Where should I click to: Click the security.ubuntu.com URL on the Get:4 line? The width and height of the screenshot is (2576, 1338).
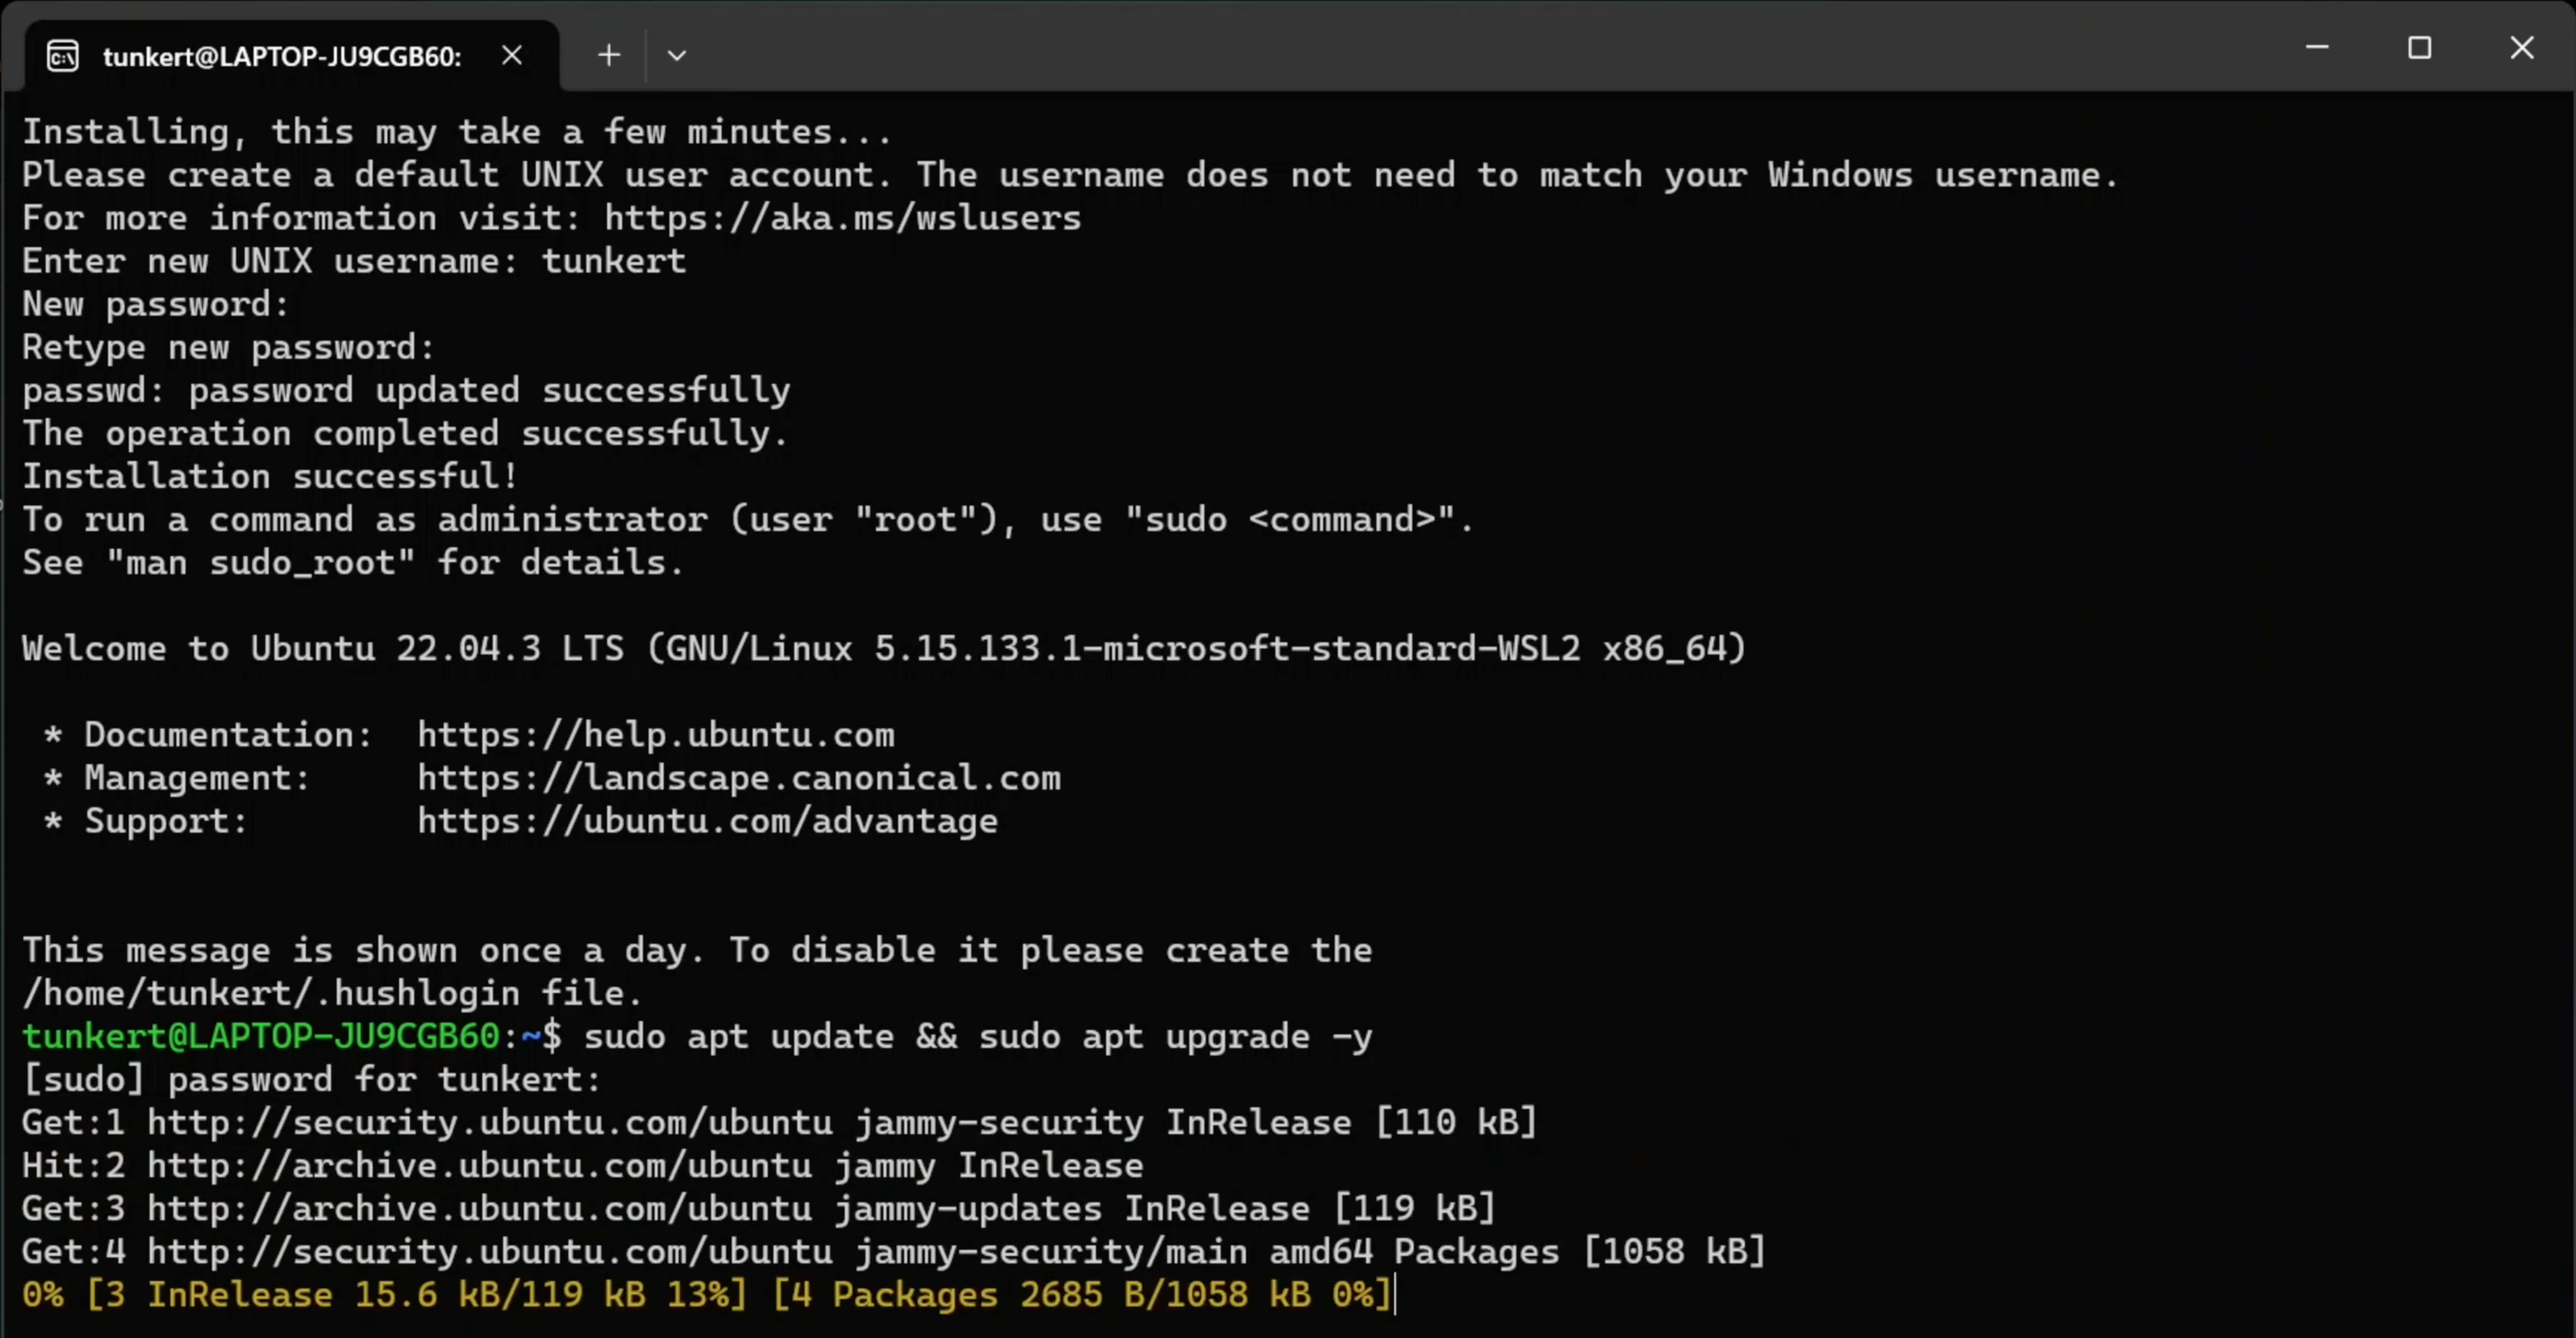click(489, 1251)
